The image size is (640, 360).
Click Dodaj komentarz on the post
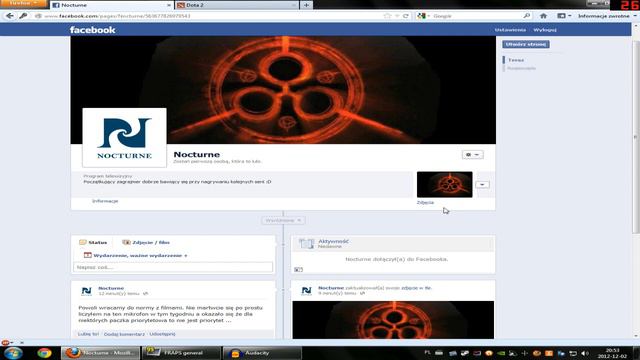124,334
